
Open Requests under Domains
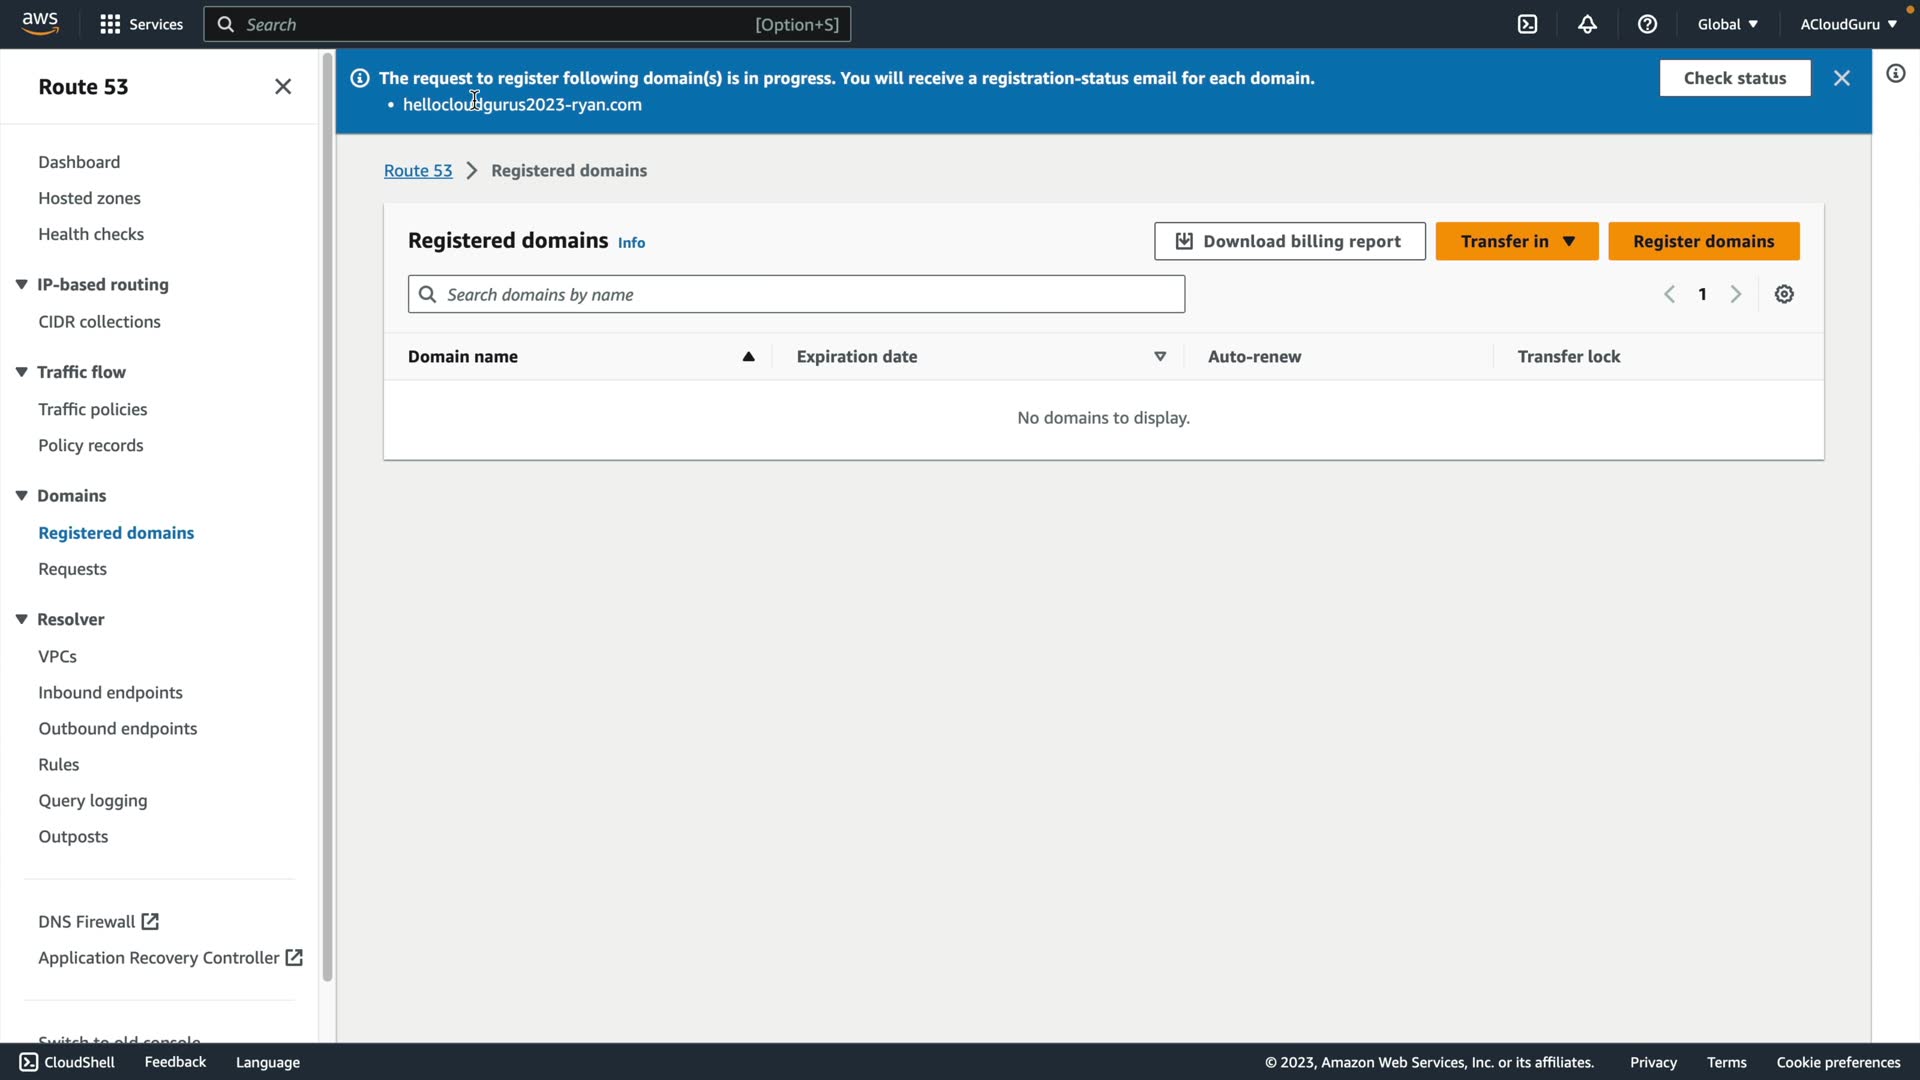tap(72, 569)
